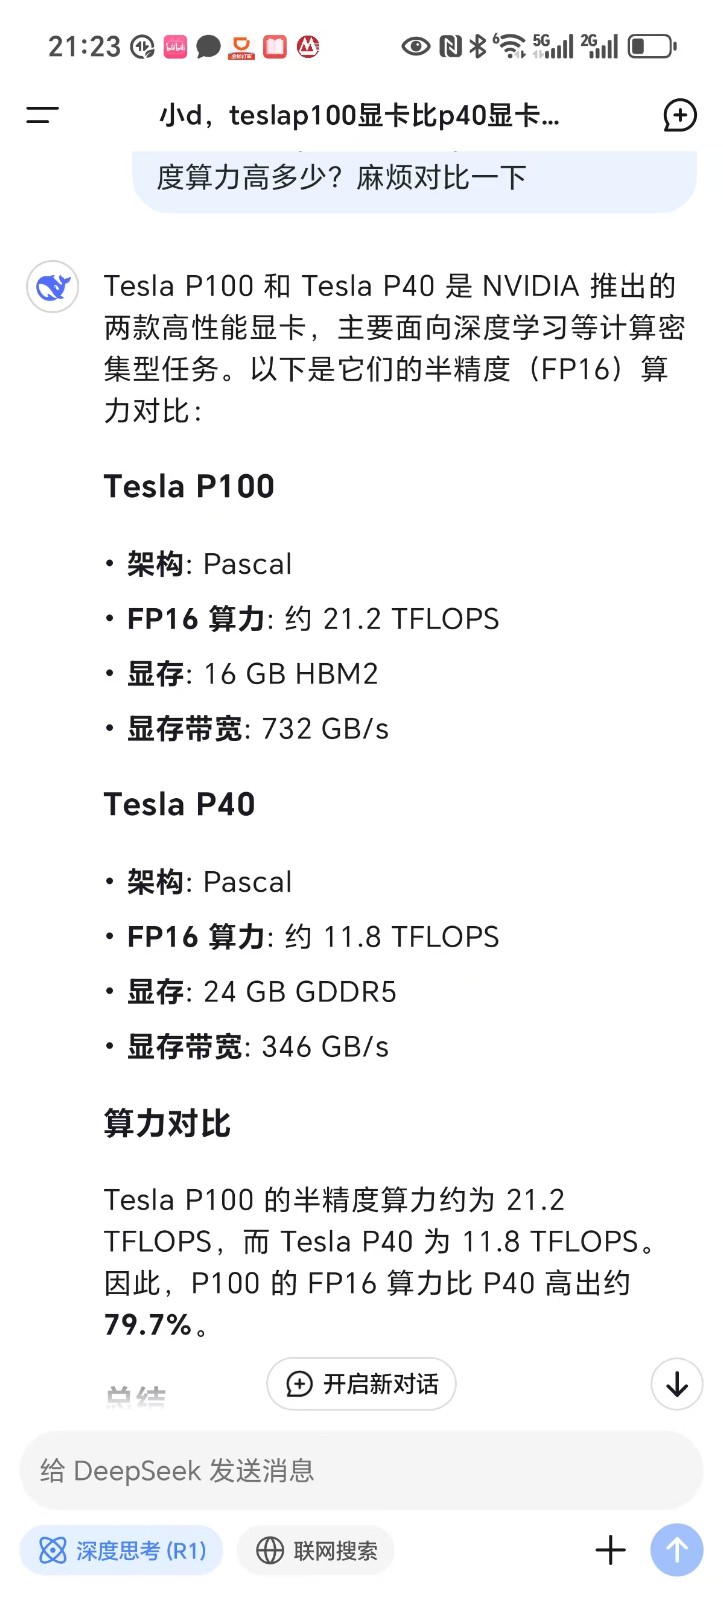Open attachments with the plus icon

[x=610, y=1550]
